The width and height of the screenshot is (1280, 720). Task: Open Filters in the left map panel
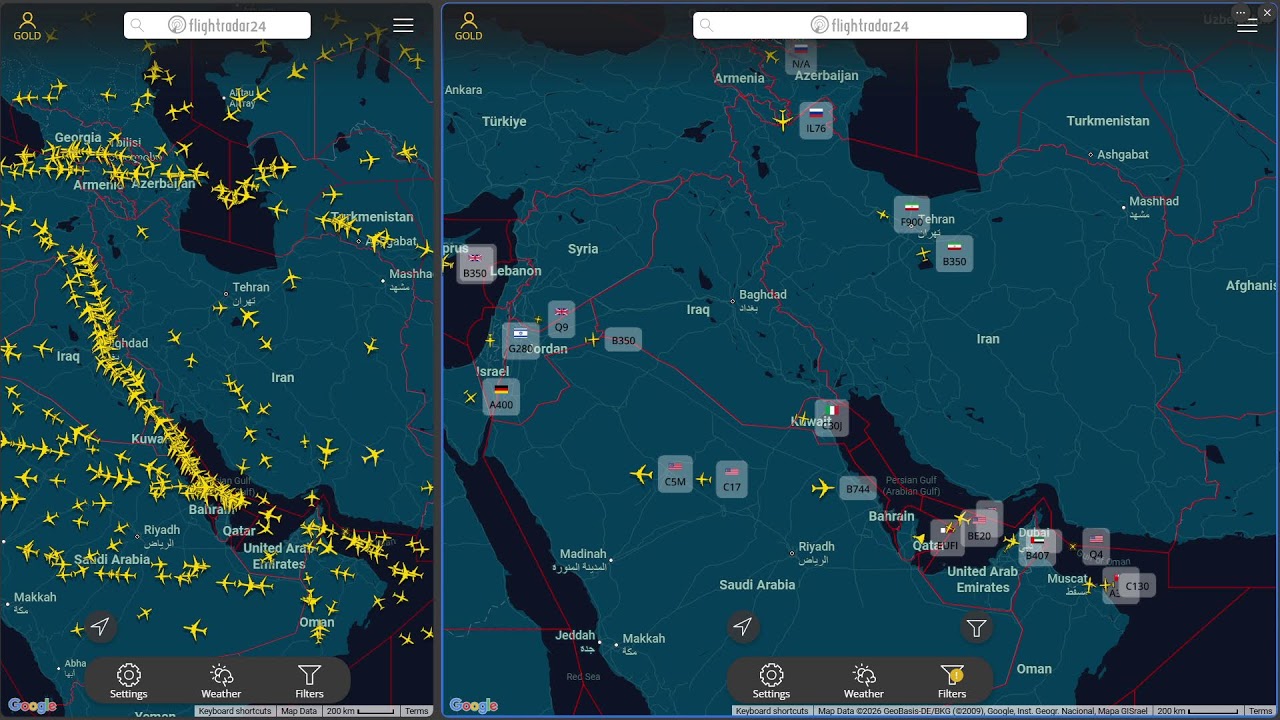(x=310, y=680)
